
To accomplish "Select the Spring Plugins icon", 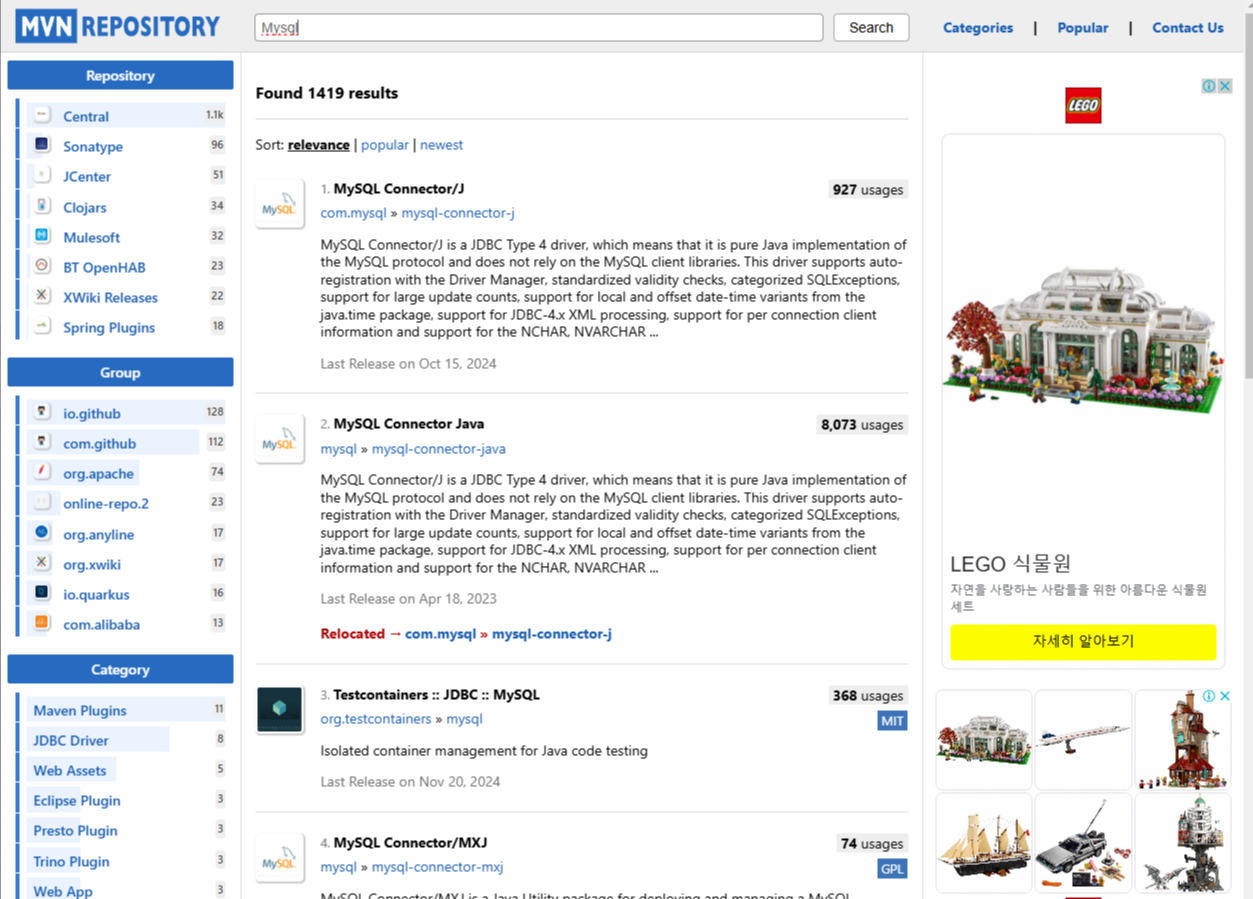I will (x=42, y=326).
